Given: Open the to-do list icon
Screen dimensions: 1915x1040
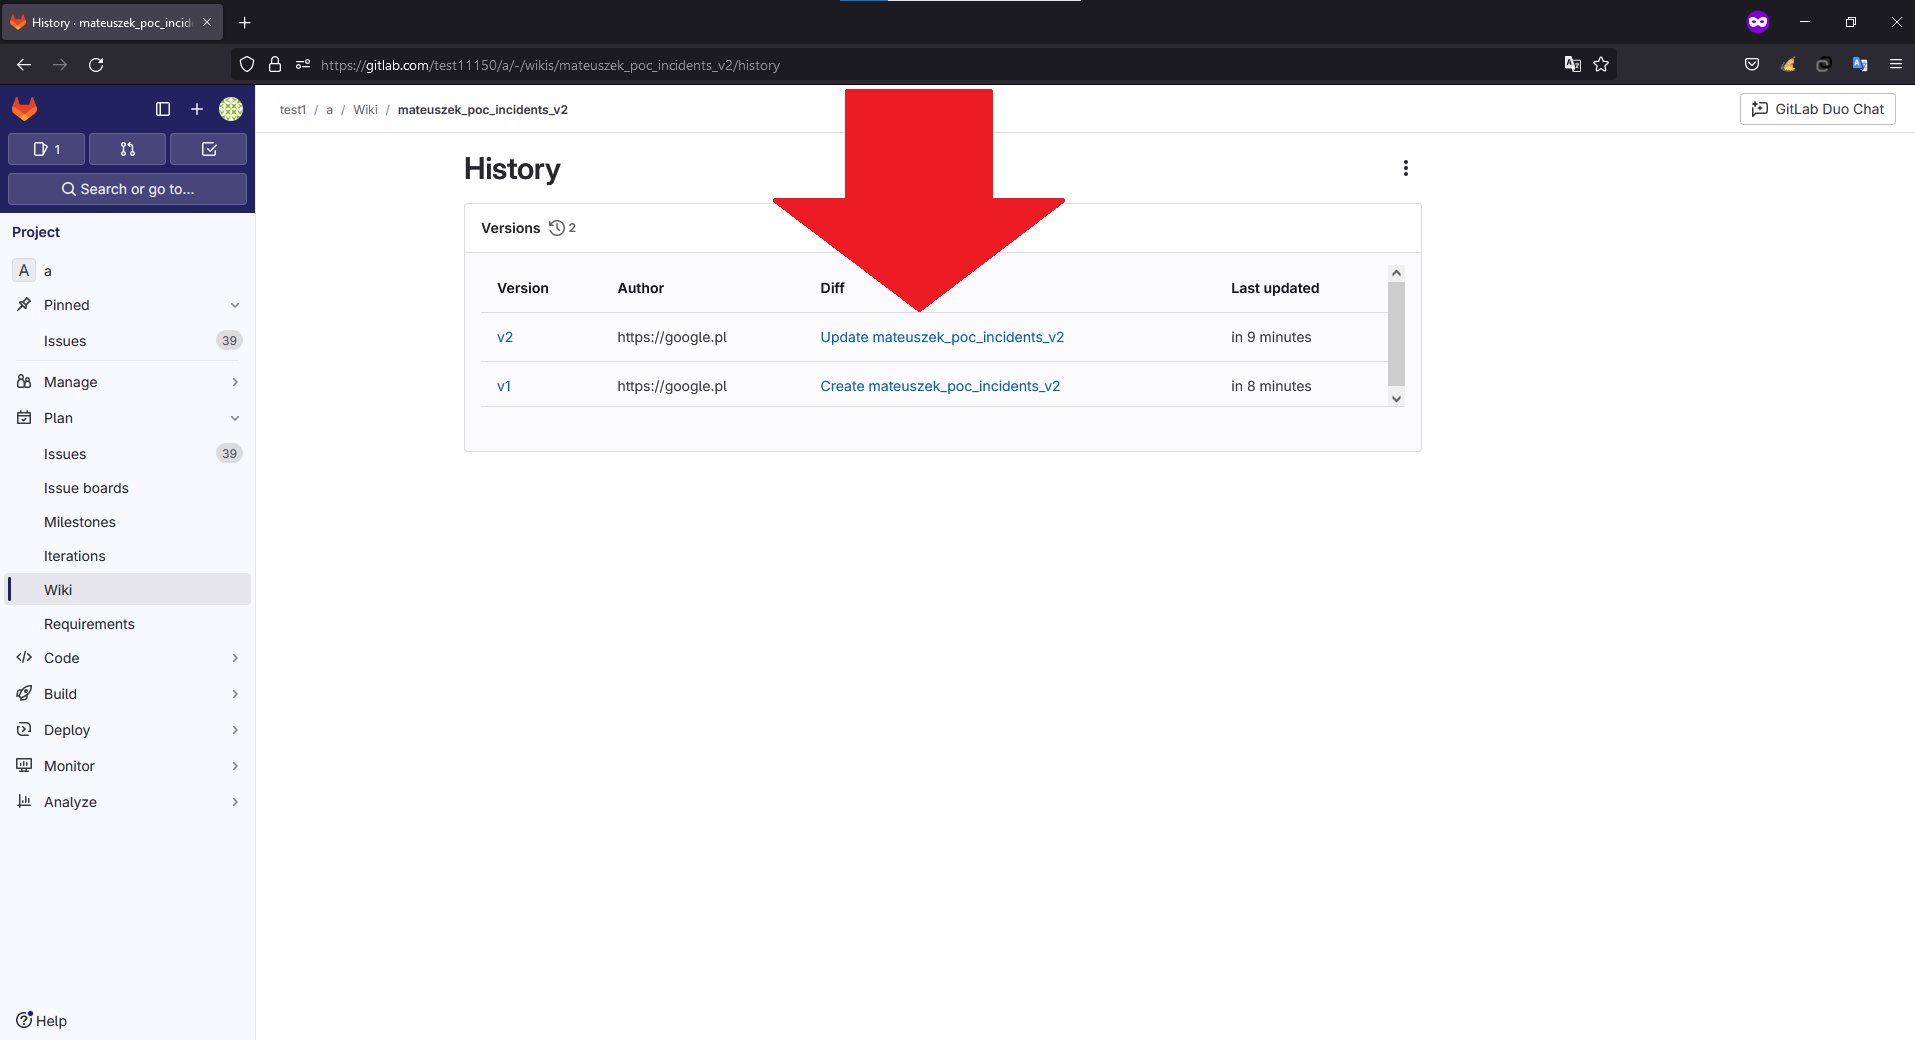Looking at the screenshot, I should click(x=208, y=149).
